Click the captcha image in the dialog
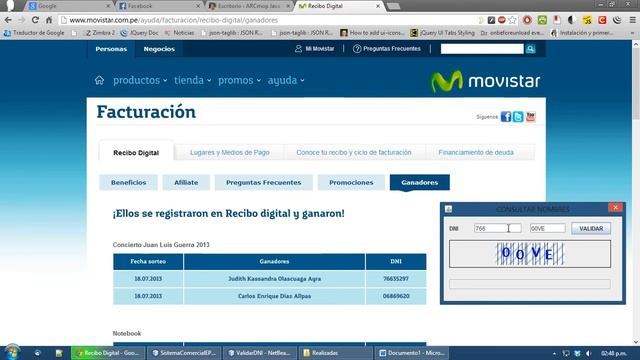Screen dimensions: 640x360 point(530,254)
